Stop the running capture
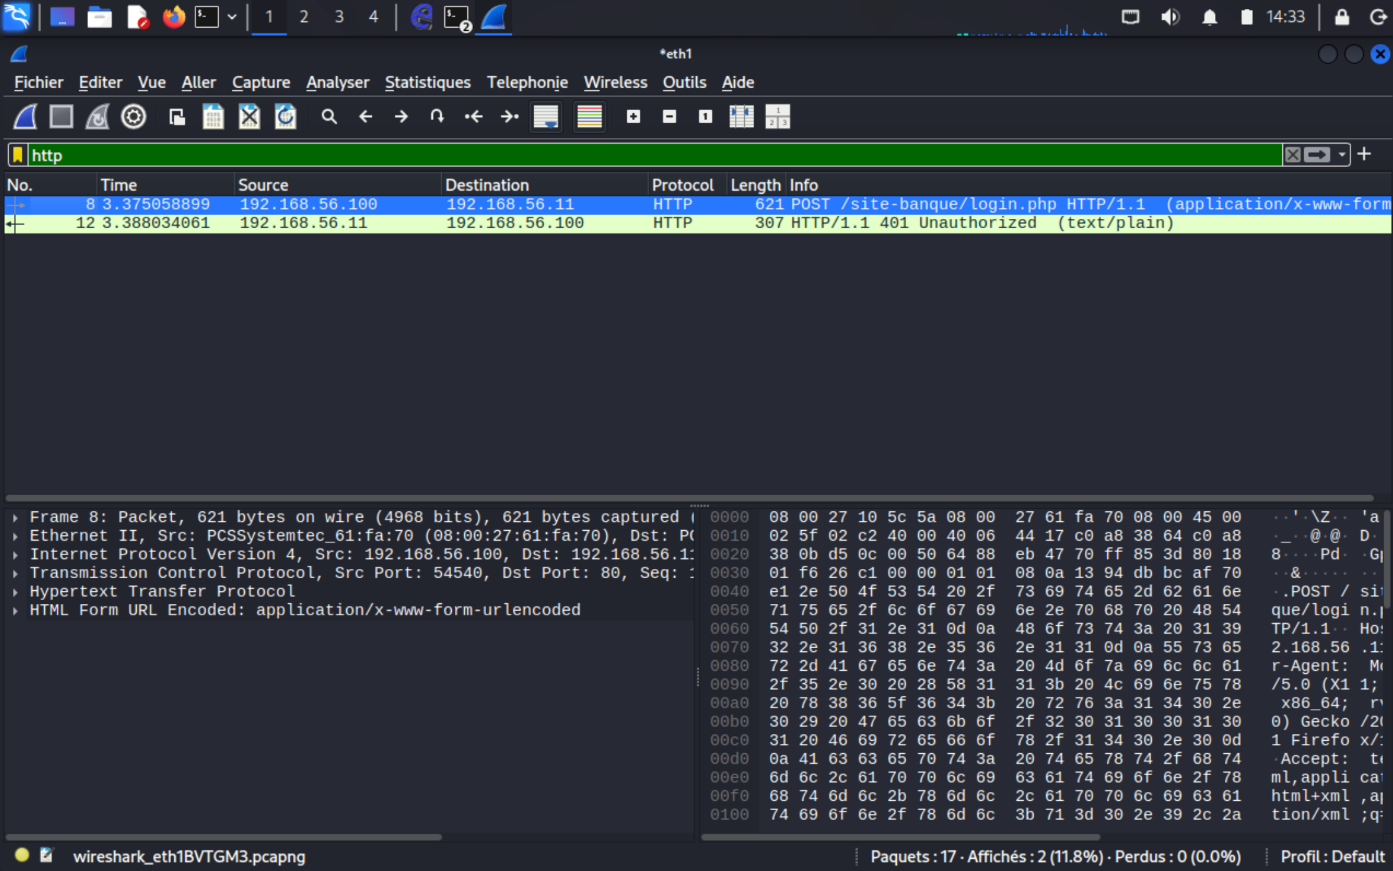Screen dimensions: 1393x871 click(x=60, y=116)
